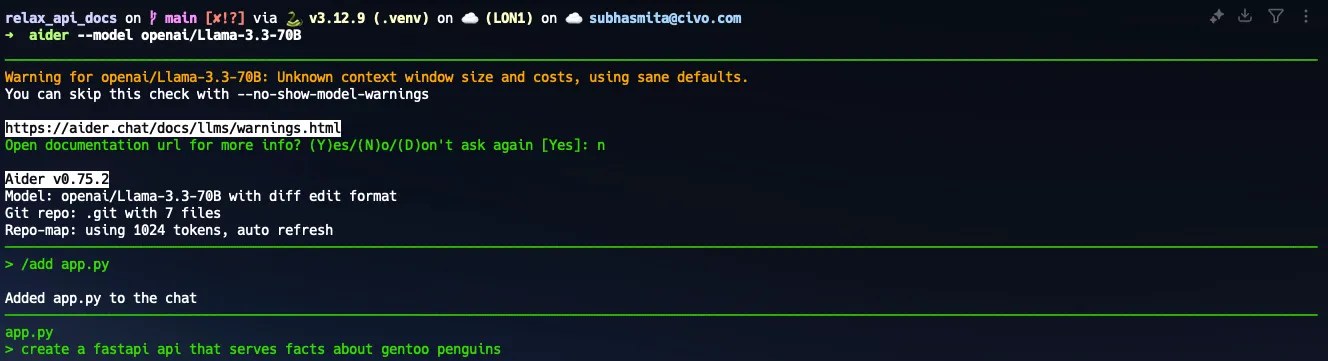The image size is (1328, 361).
Task: Click the fastapi gentoo penguins prompt input line
Action: (x=253, y=349)
